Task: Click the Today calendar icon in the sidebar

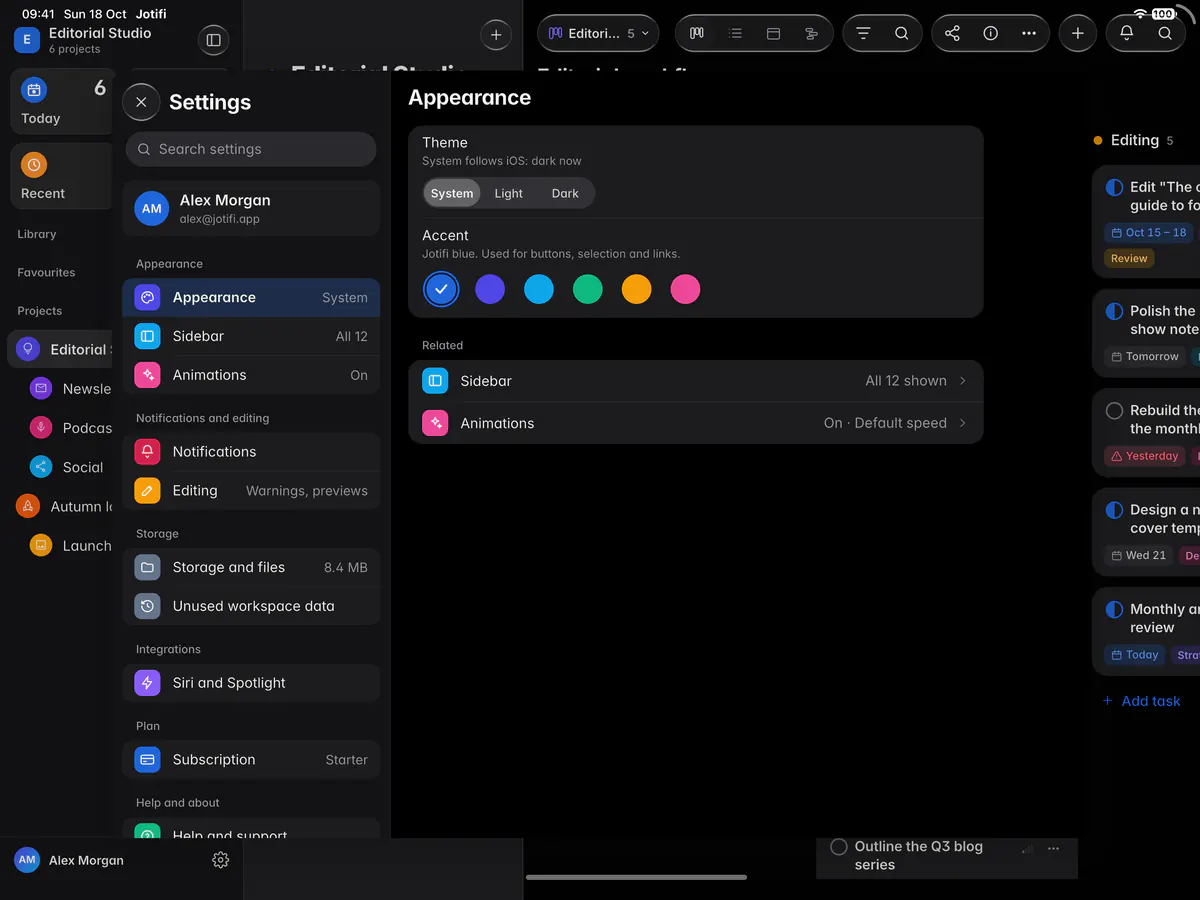Action: 34,90
